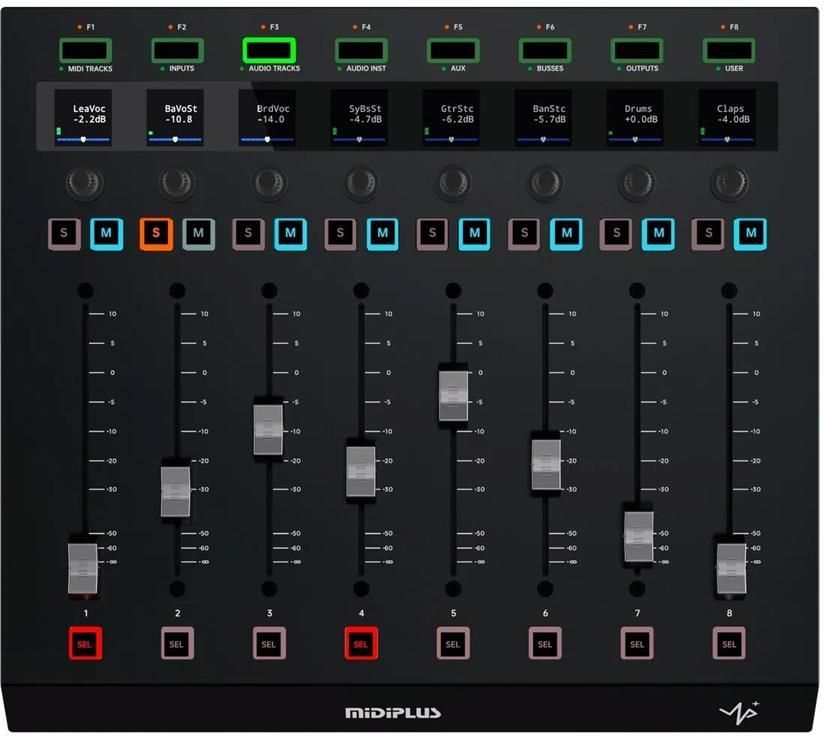Toggle mute on channel 5 GtrStc

click(x=474, y=233)
